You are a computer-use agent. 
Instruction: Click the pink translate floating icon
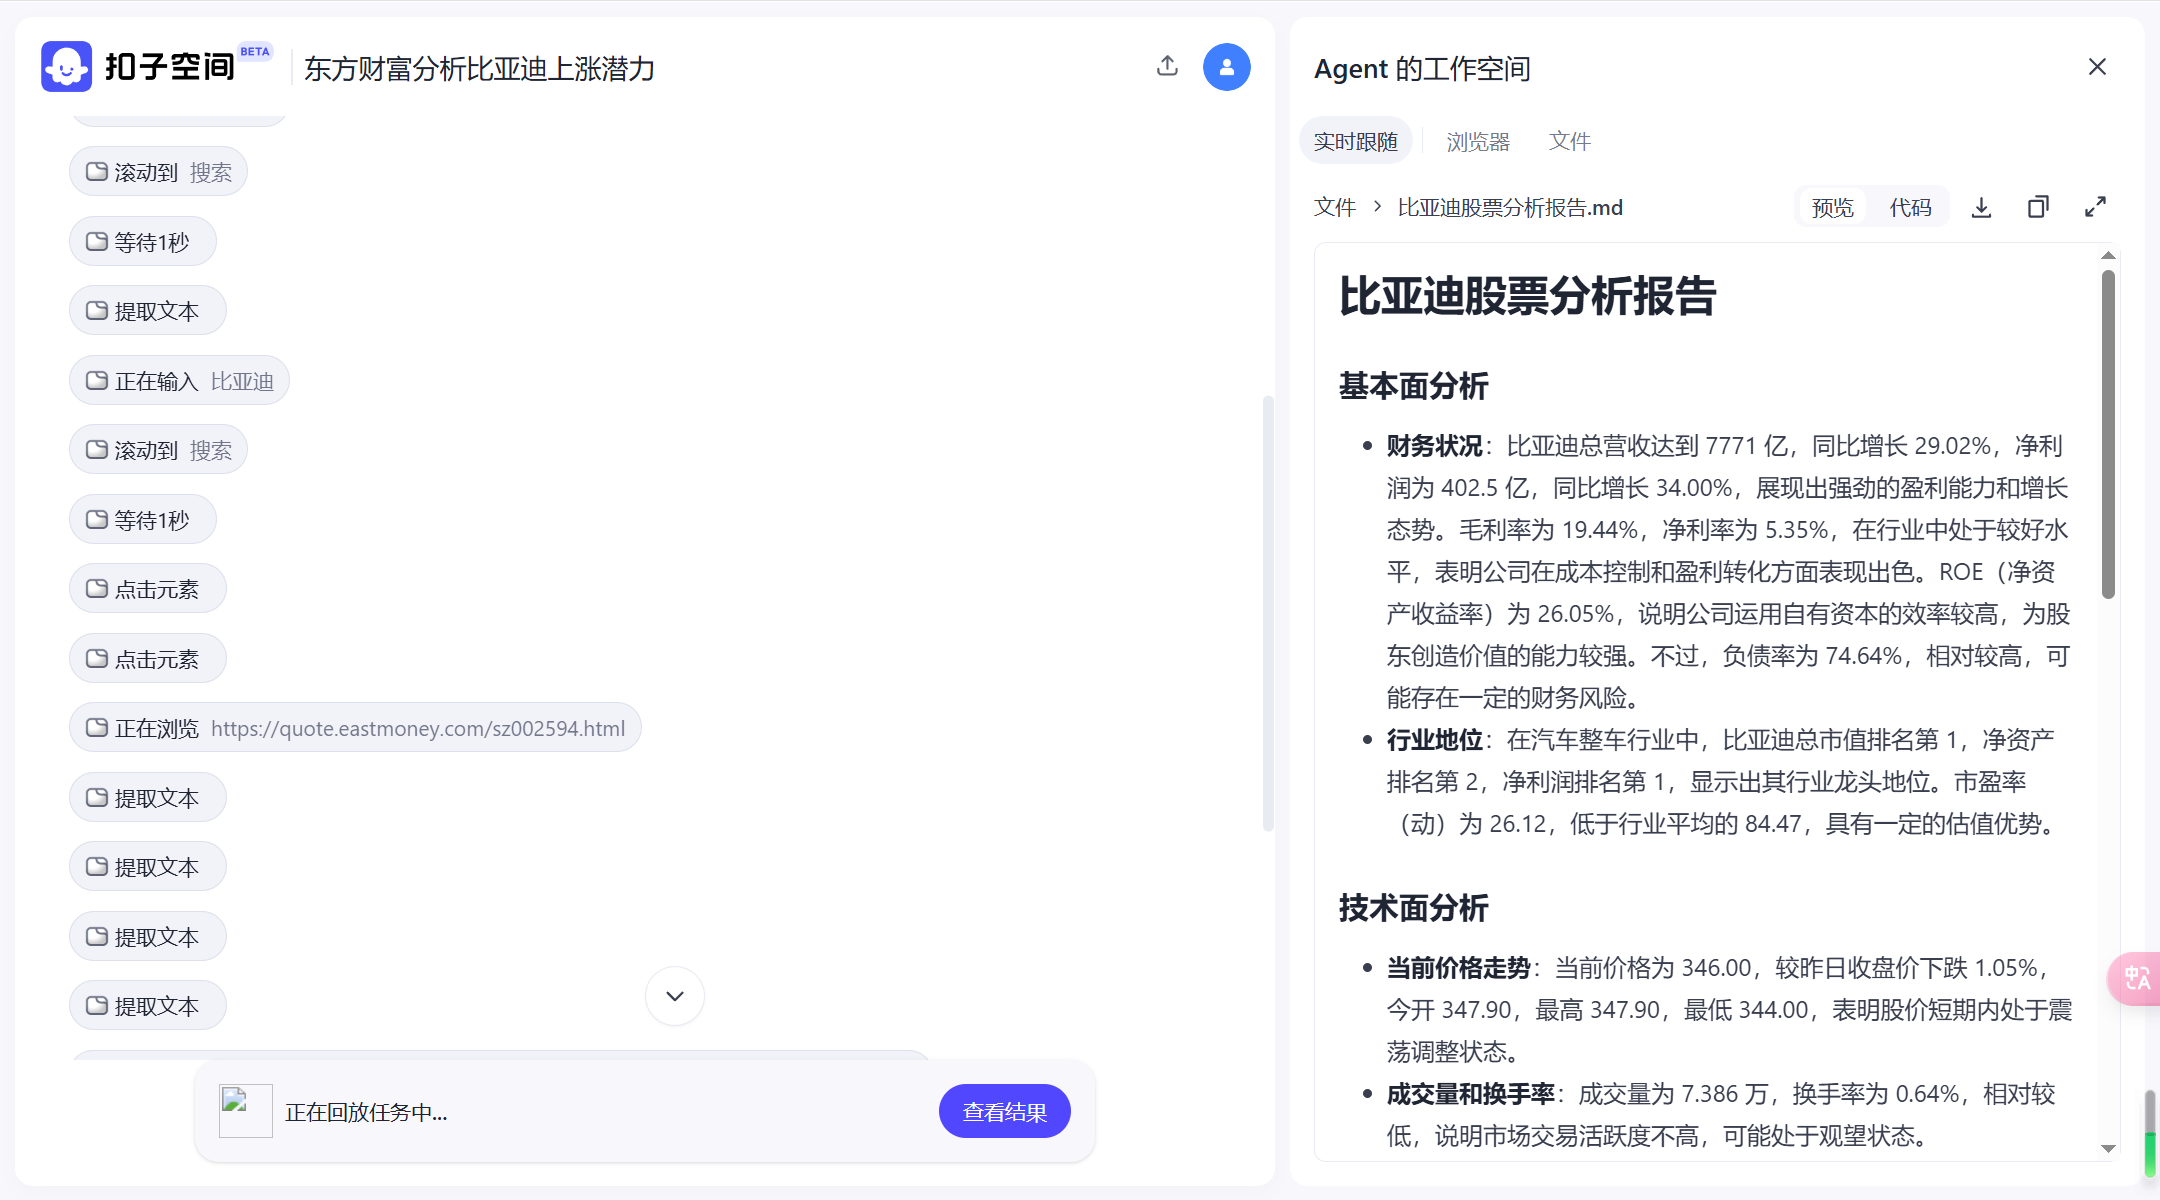tap(2137, 978)
